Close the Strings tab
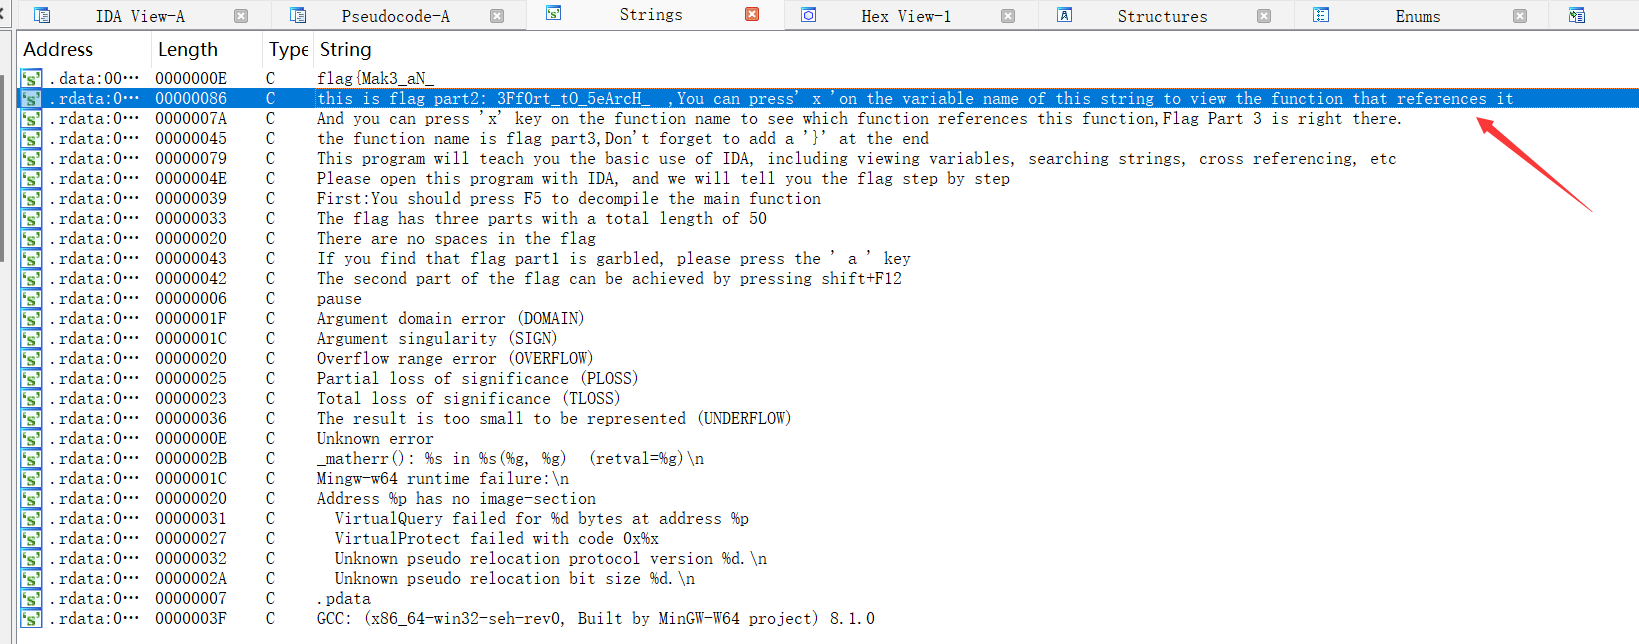This screenshot has width=1639, height=644. (x=752, y=15)
